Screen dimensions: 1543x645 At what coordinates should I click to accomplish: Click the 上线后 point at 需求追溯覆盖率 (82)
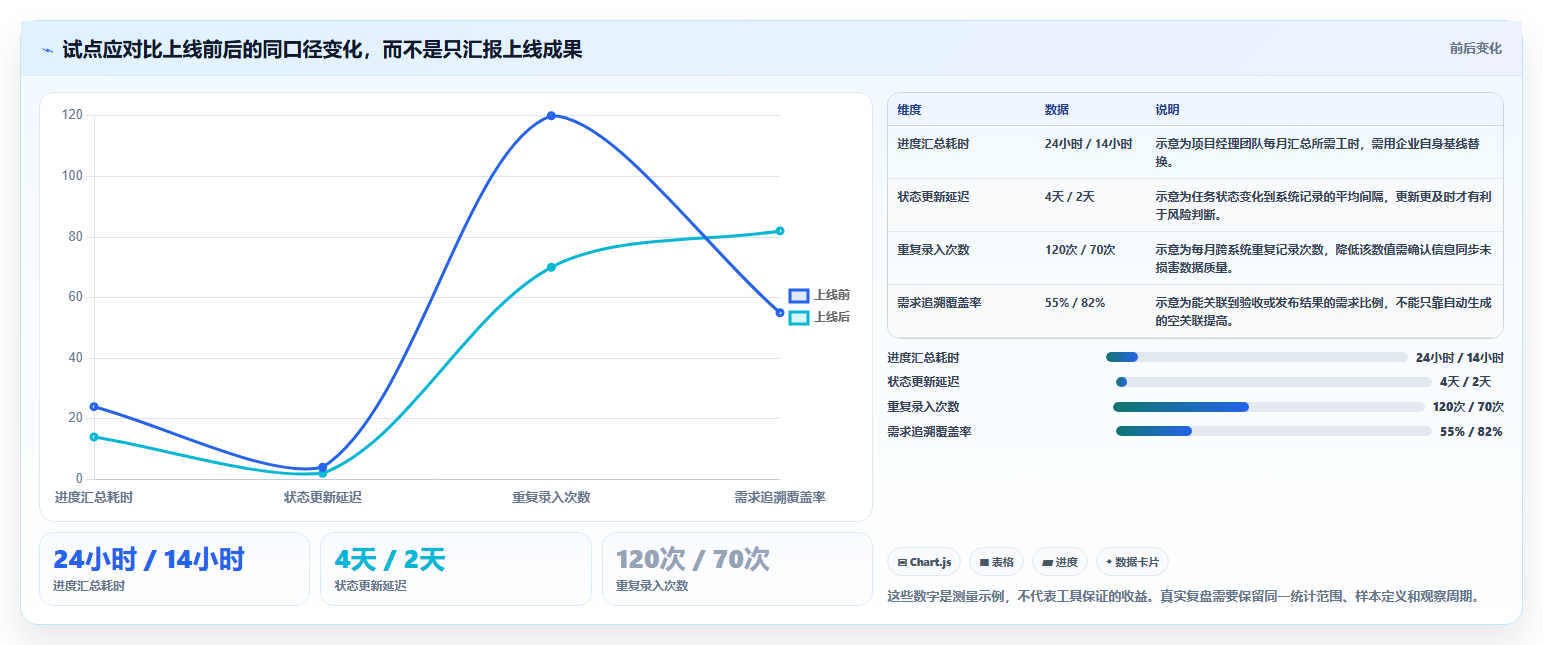click(780, 231)
